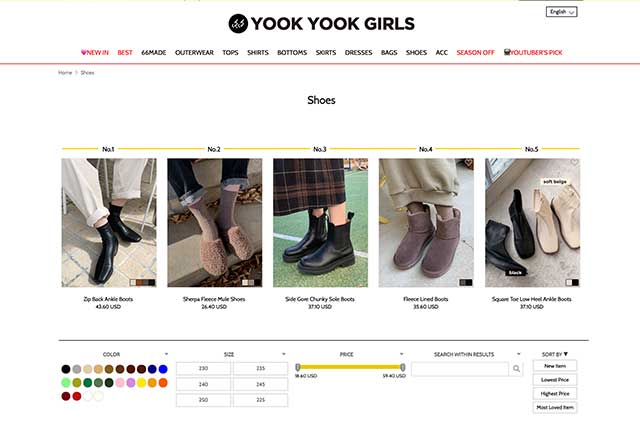640x427 pixels.
Task: Select the black color swatch
Action: coord(66,369)
